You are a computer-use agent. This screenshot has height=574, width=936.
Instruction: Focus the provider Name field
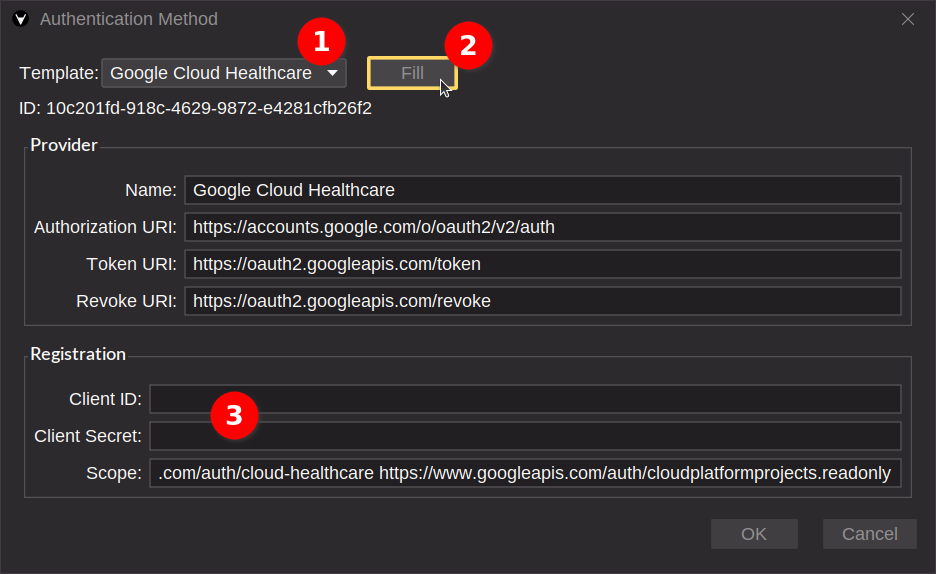click(x=542, y=190)
